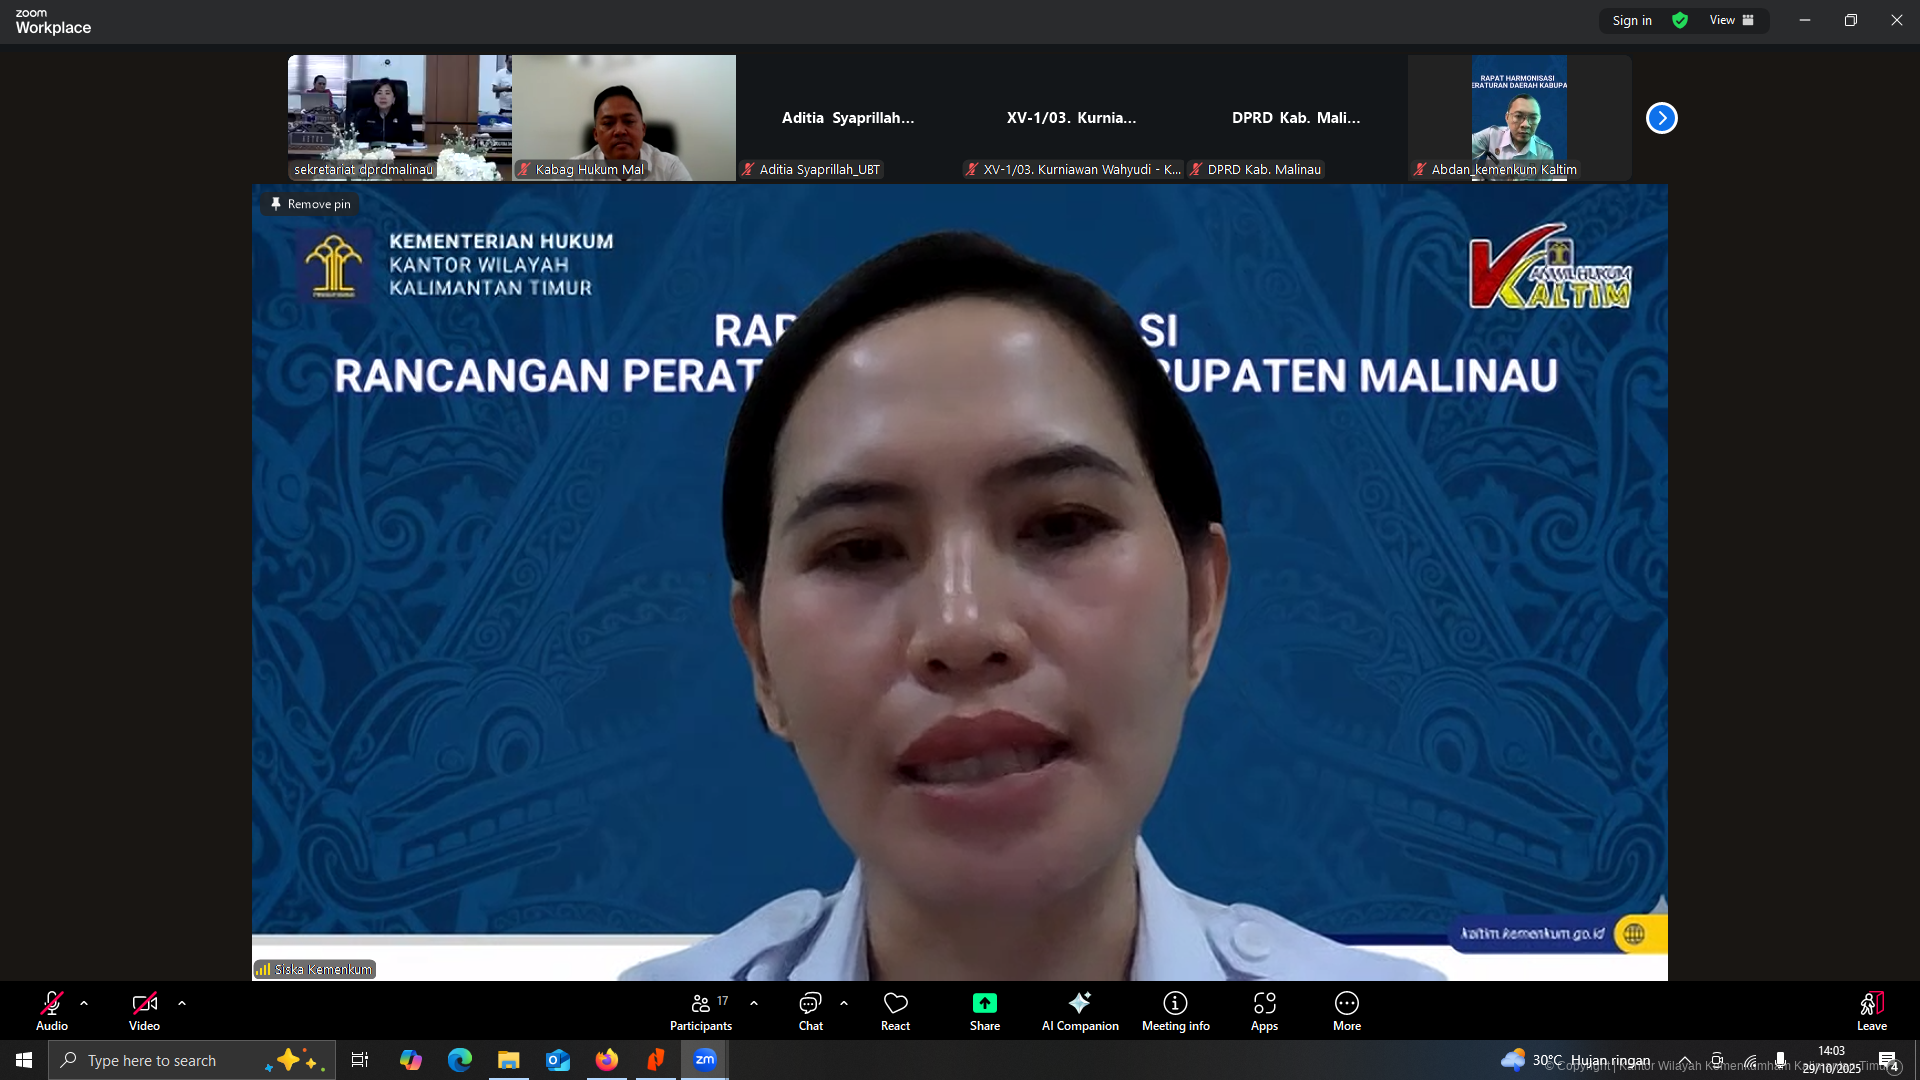Show Meeting info
This screenshot has width=1920, height=1080.
(1175, 1004)
